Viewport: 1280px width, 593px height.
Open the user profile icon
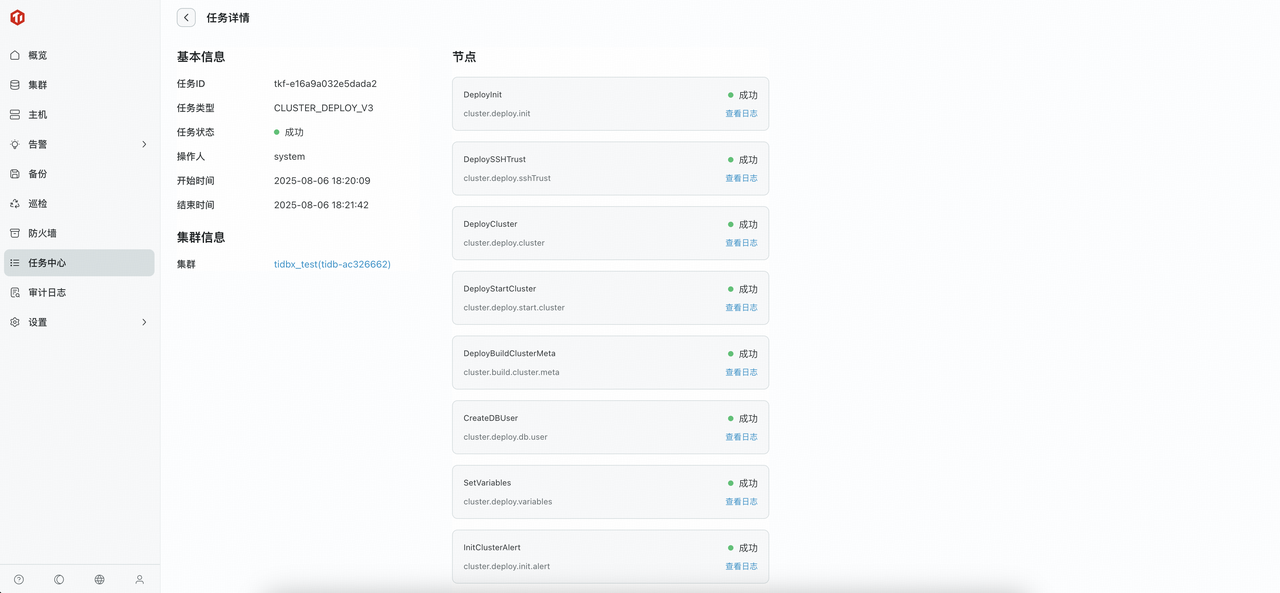click(x=139, y=580)
